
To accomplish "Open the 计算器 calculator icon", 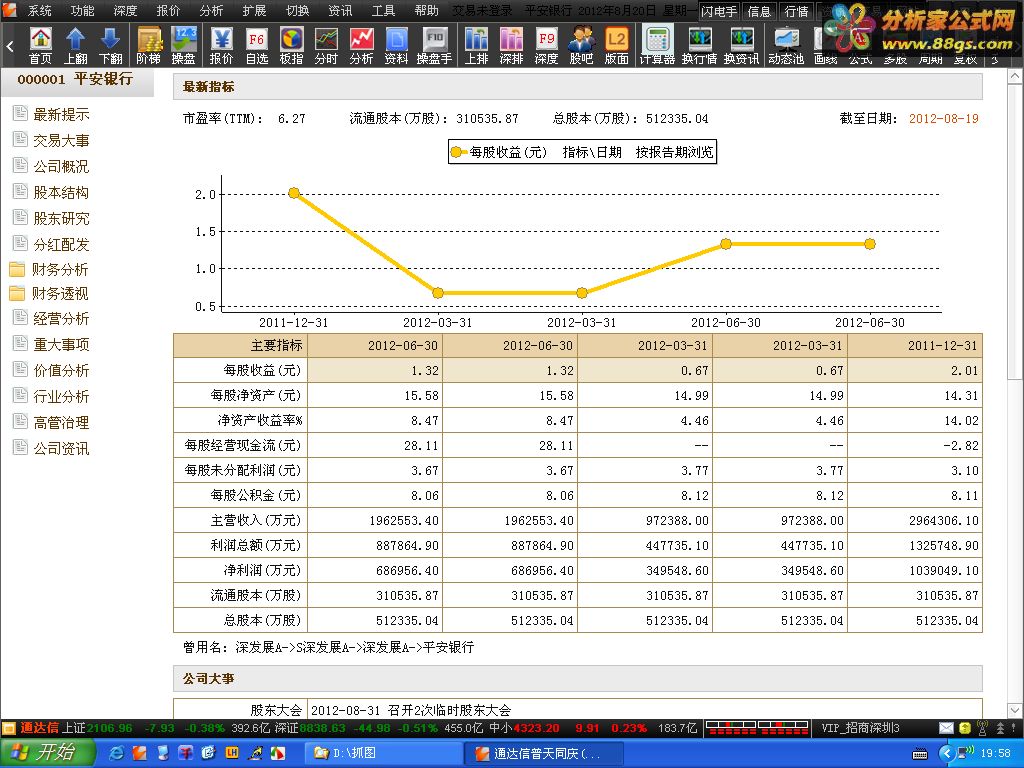I will click(657, 45).
